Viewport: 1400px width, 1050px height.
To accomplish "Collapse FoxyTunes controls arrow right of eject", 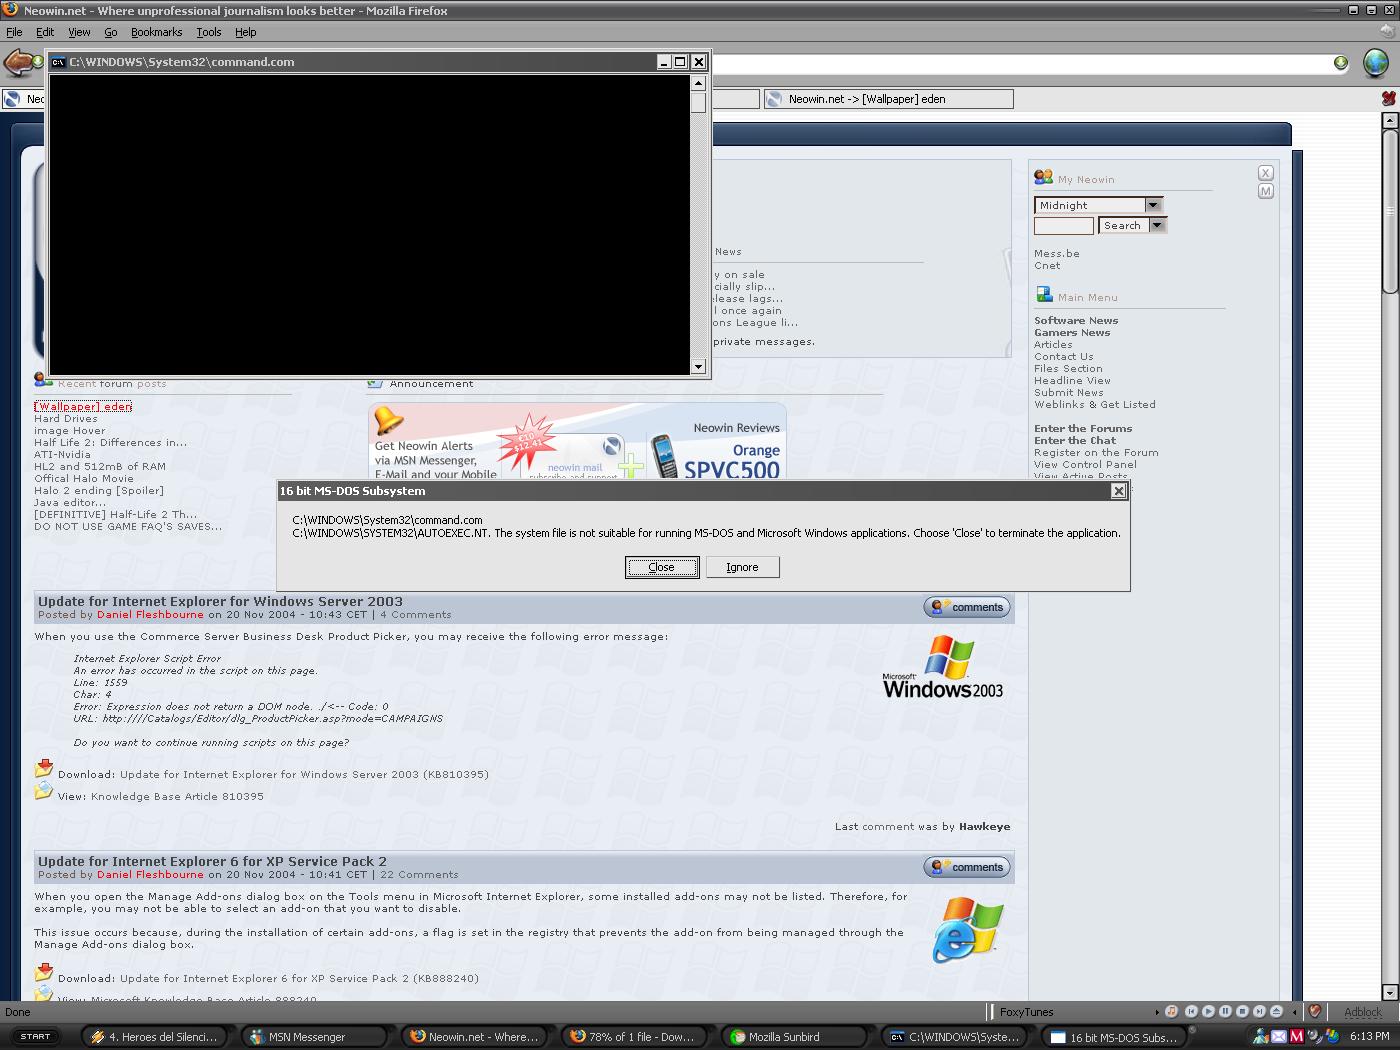I will coord(1294,1012).
